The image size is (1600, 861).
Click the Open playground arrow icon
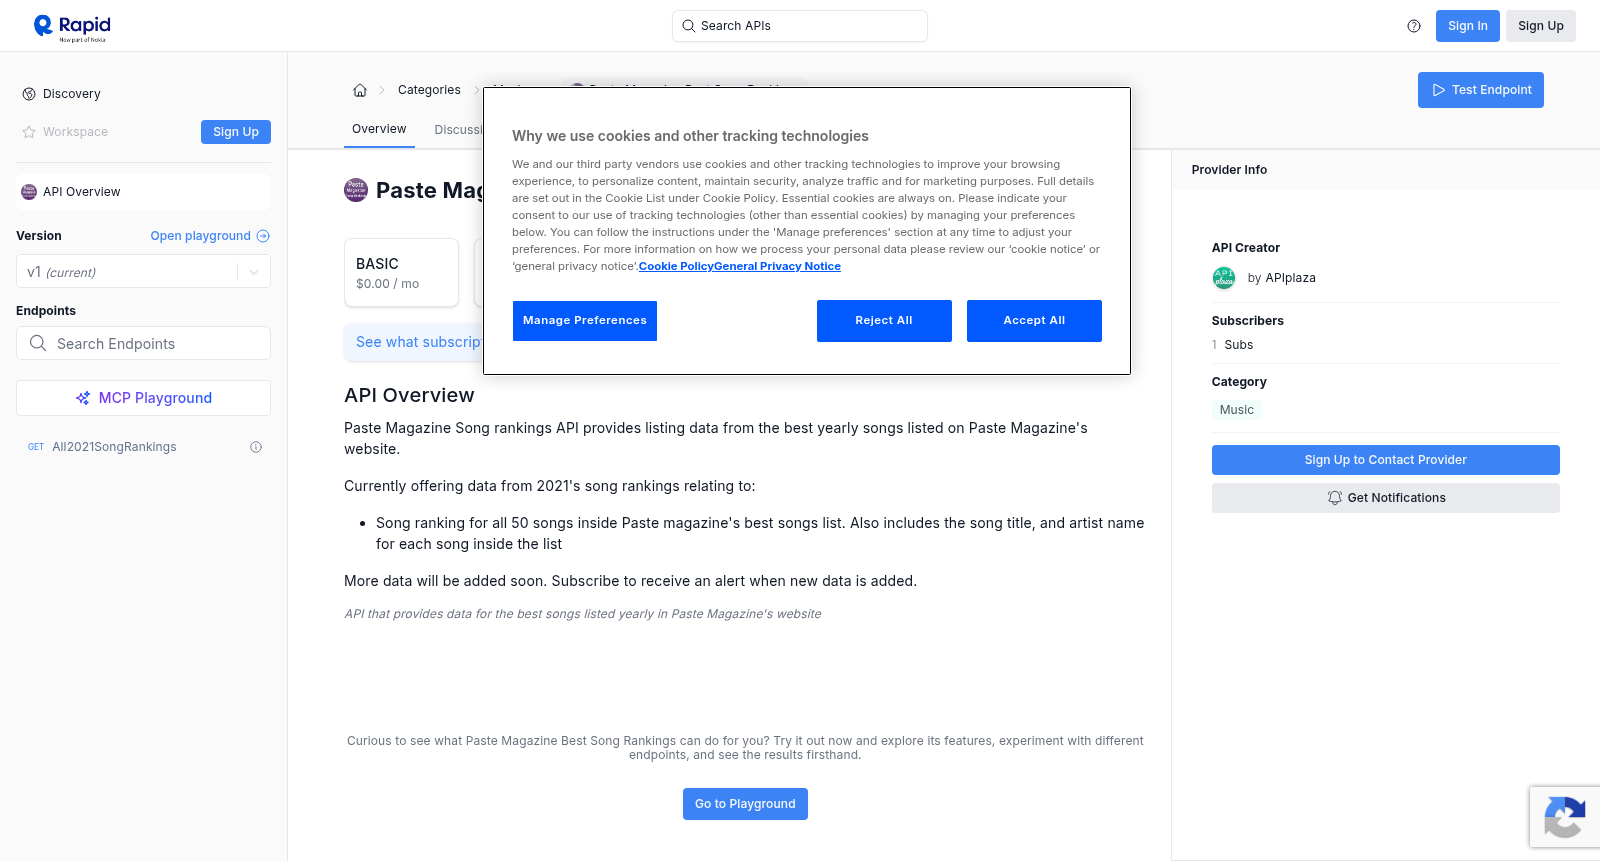263,236
